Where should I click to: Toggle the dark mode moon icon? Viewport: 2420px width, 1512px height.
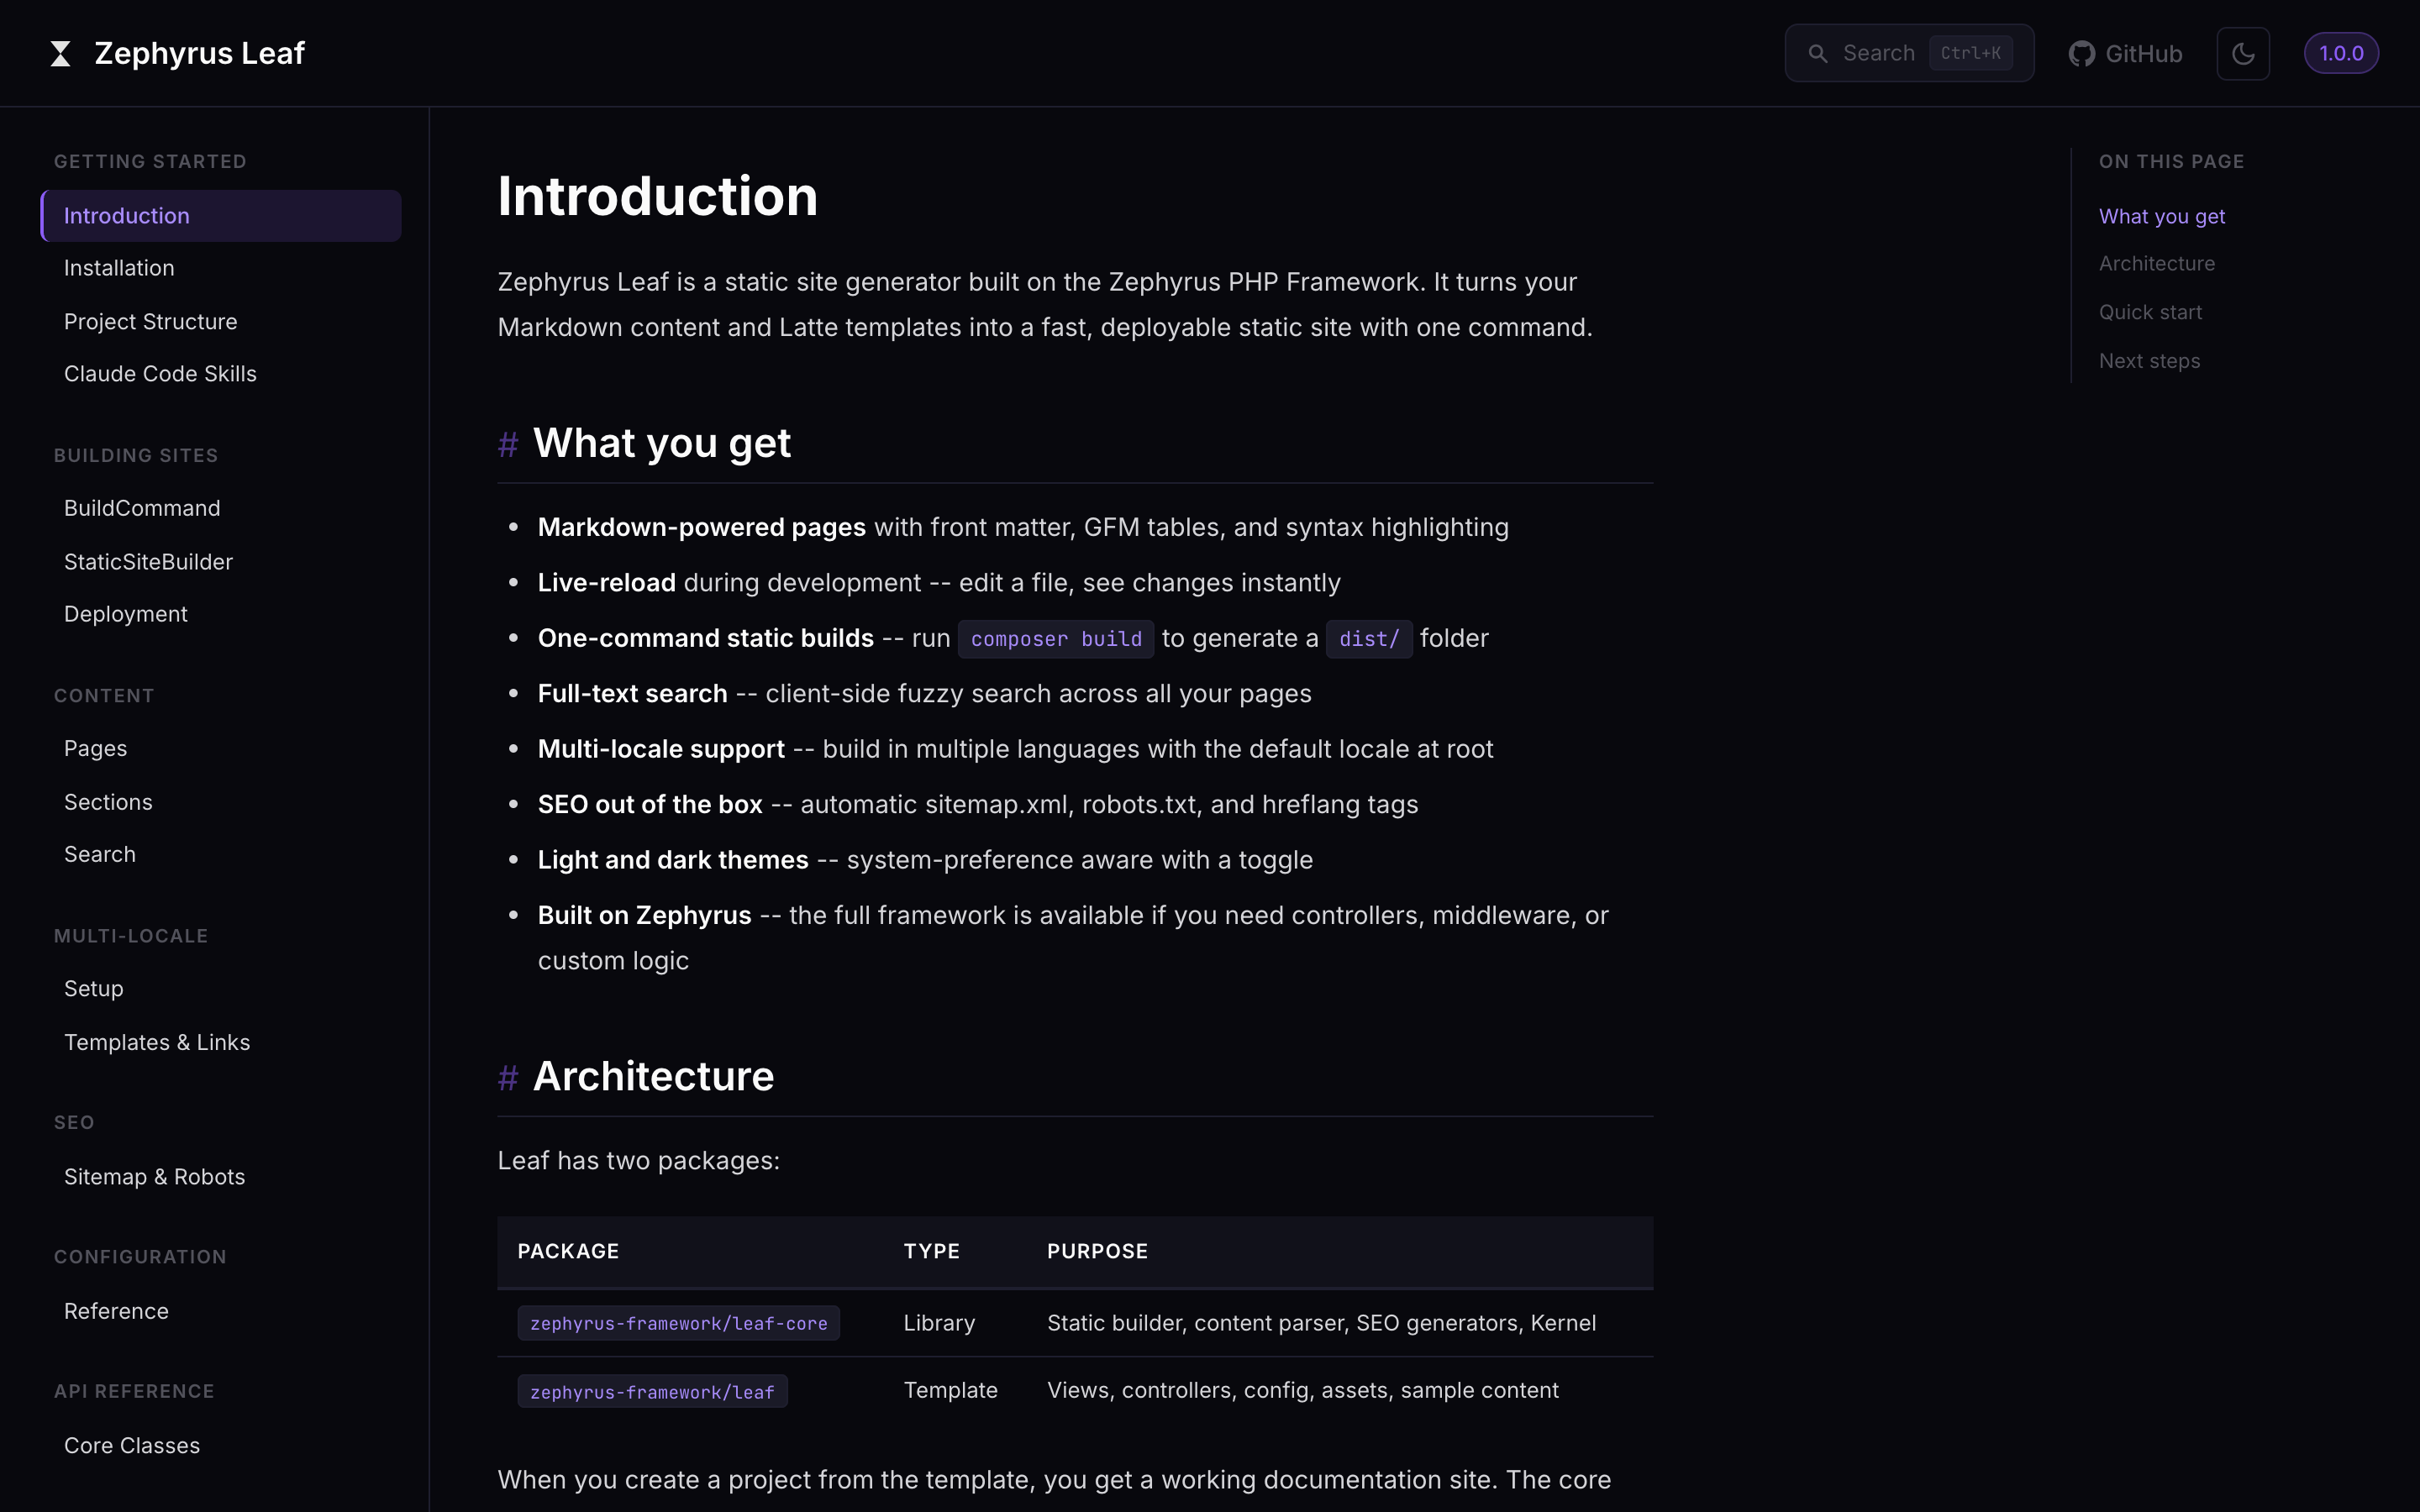click(2243, 53)
